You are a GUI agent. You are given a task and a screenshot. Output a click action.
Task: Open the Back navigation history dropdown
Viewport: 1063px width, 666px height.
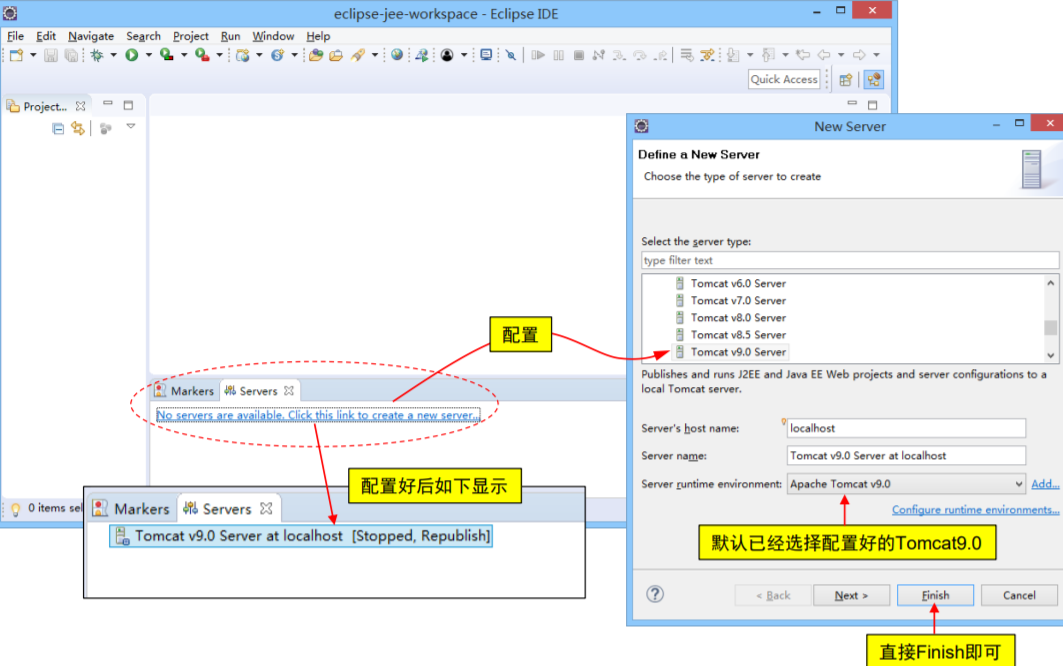click(x=841, y=56)
